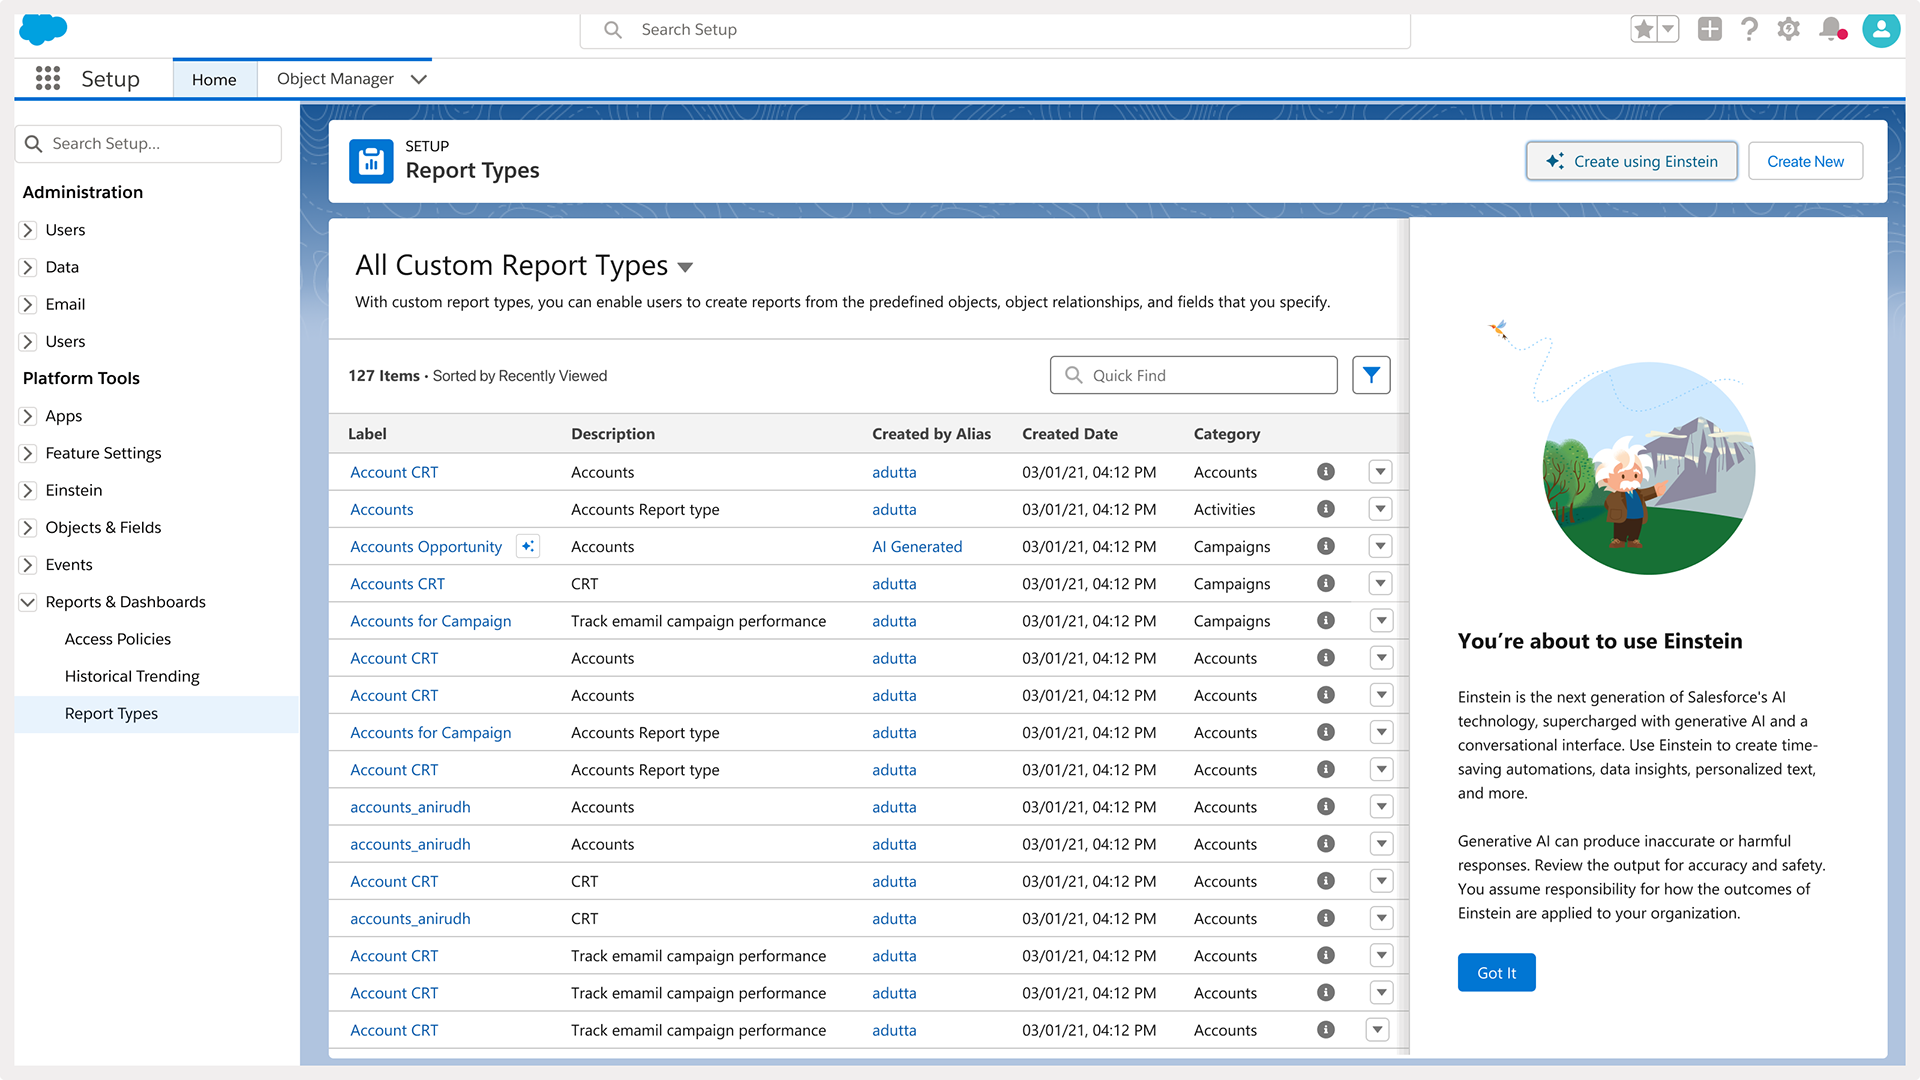The height and width of the screenshot is (1080, 1920).
Task: Click the Got It button
Action: pyautogui.click(x=1496, y=973)
